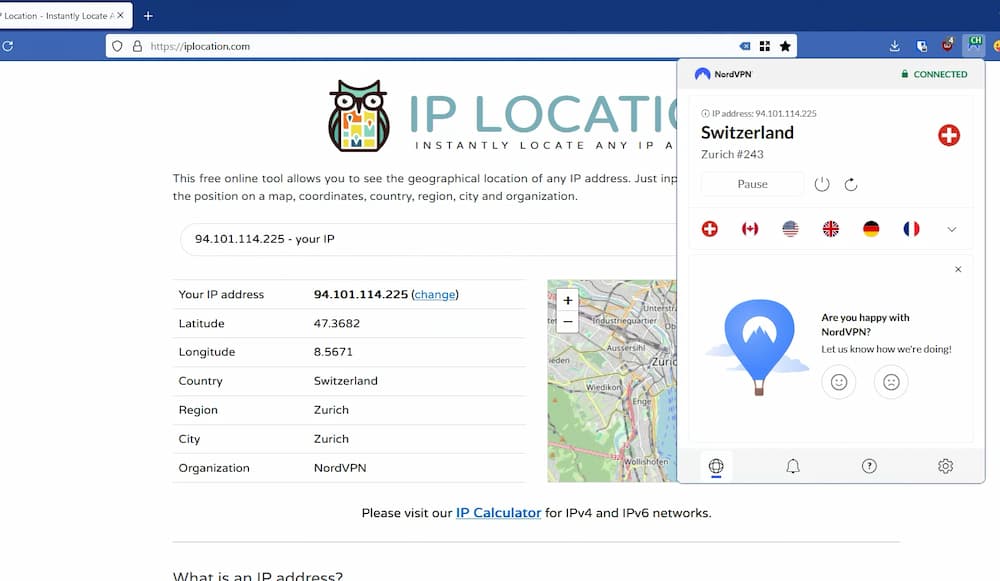Click the longitude value 8.5671
The image size is (1000, 581).
(333, 352)
